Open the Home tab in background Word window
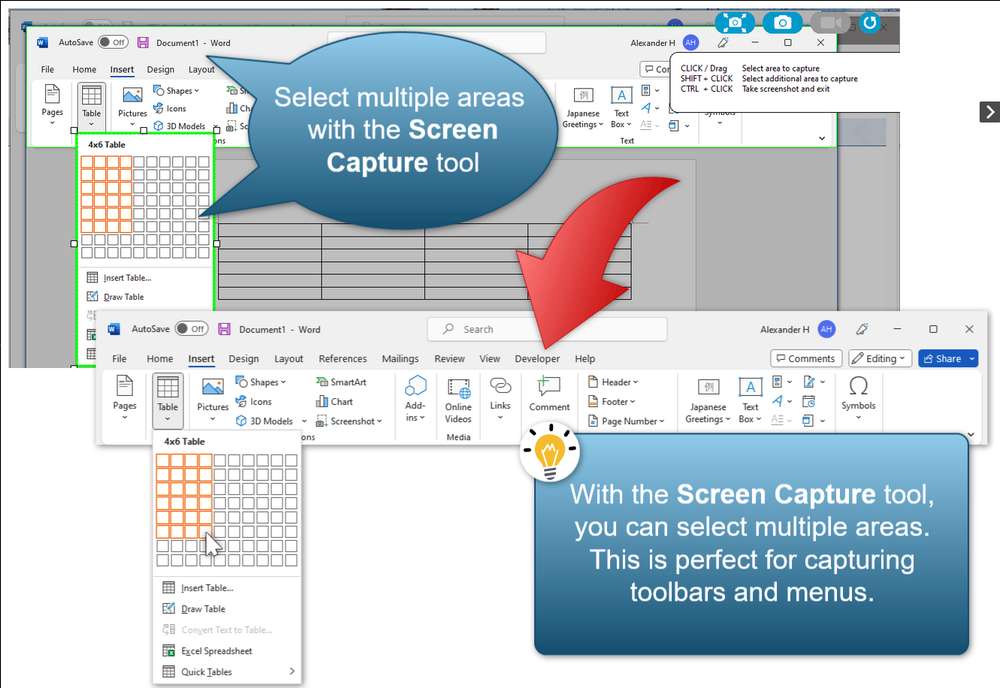 click(x=84, y=69)
